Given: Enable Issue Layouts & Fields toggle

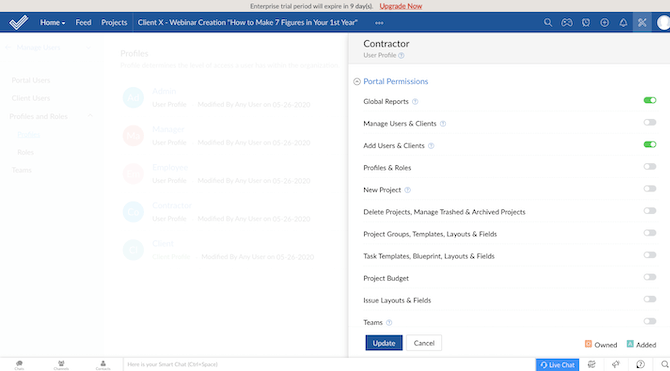Looking at the screenshot, I should (650, 299).
